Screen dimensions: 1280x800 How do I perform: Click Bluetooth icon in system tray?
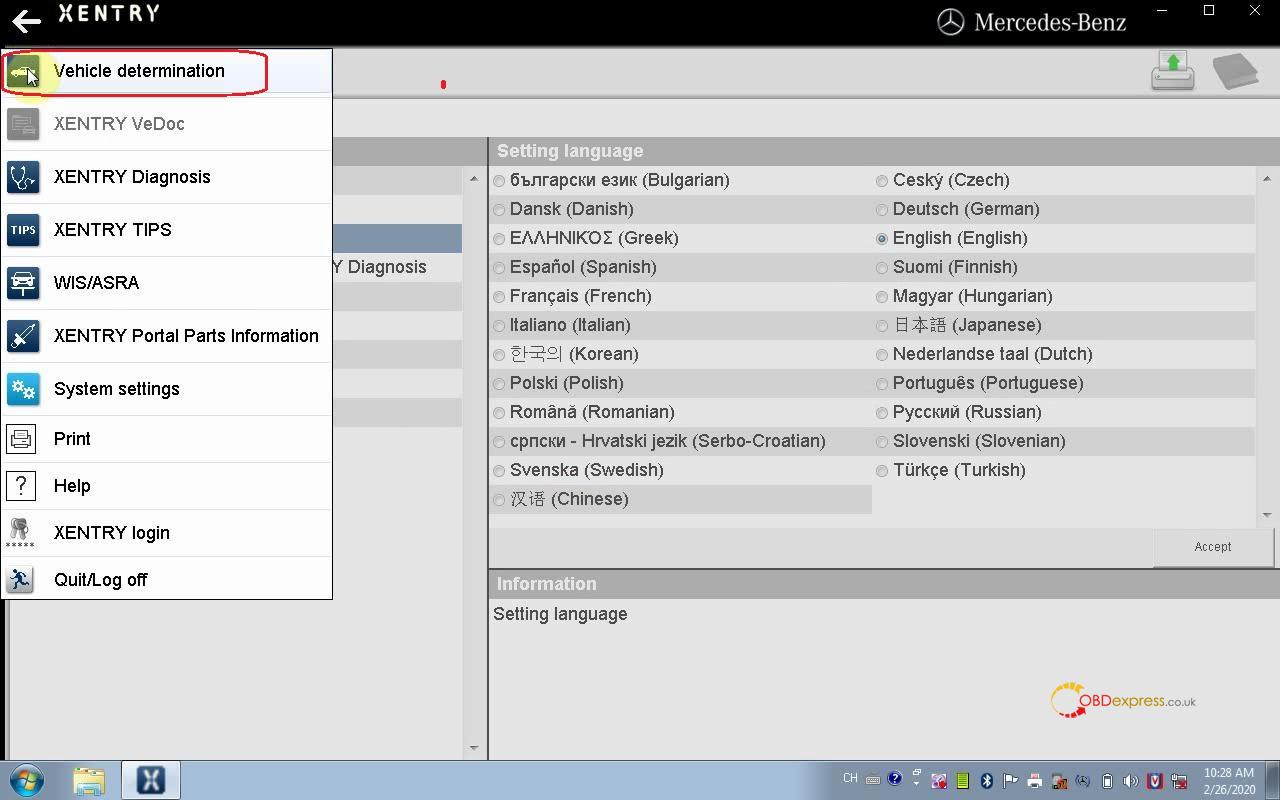coord(986,781)
